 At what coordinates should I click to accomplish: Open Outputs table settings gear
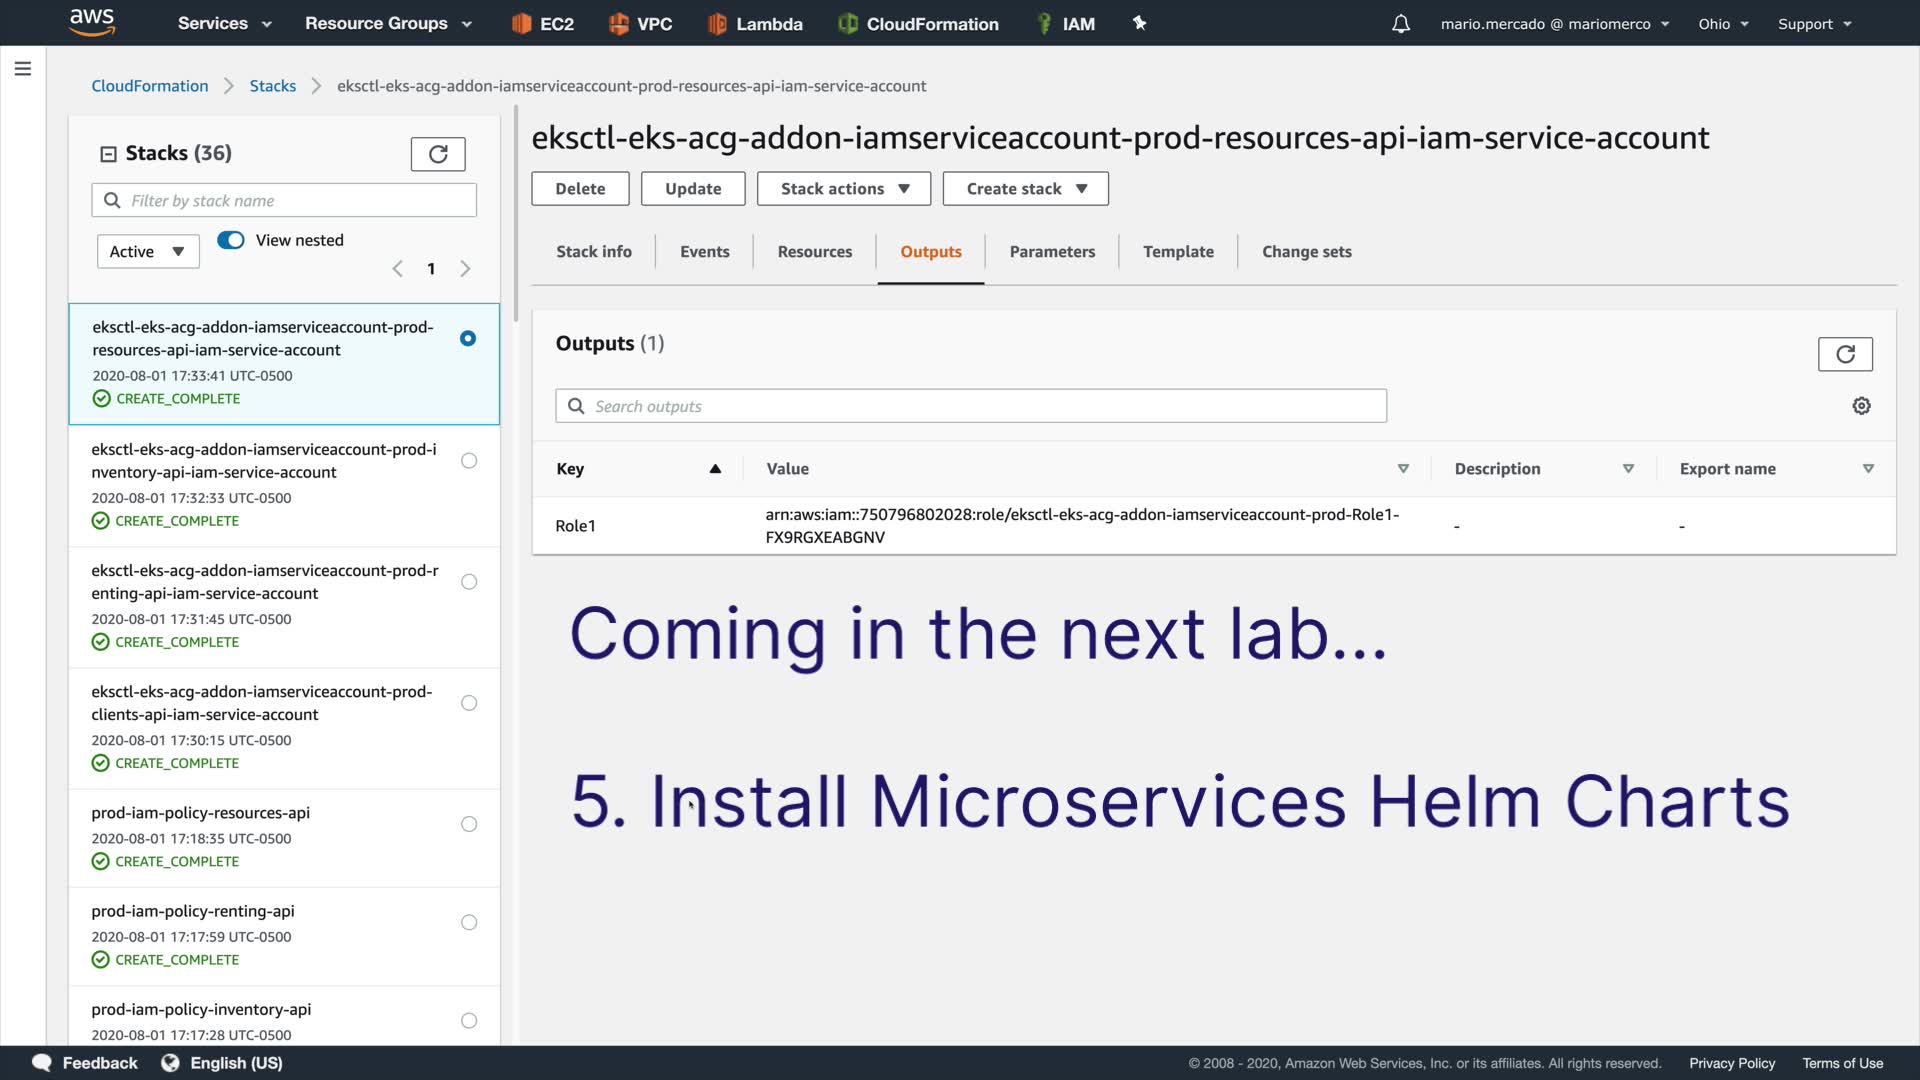pos(1861,406)
